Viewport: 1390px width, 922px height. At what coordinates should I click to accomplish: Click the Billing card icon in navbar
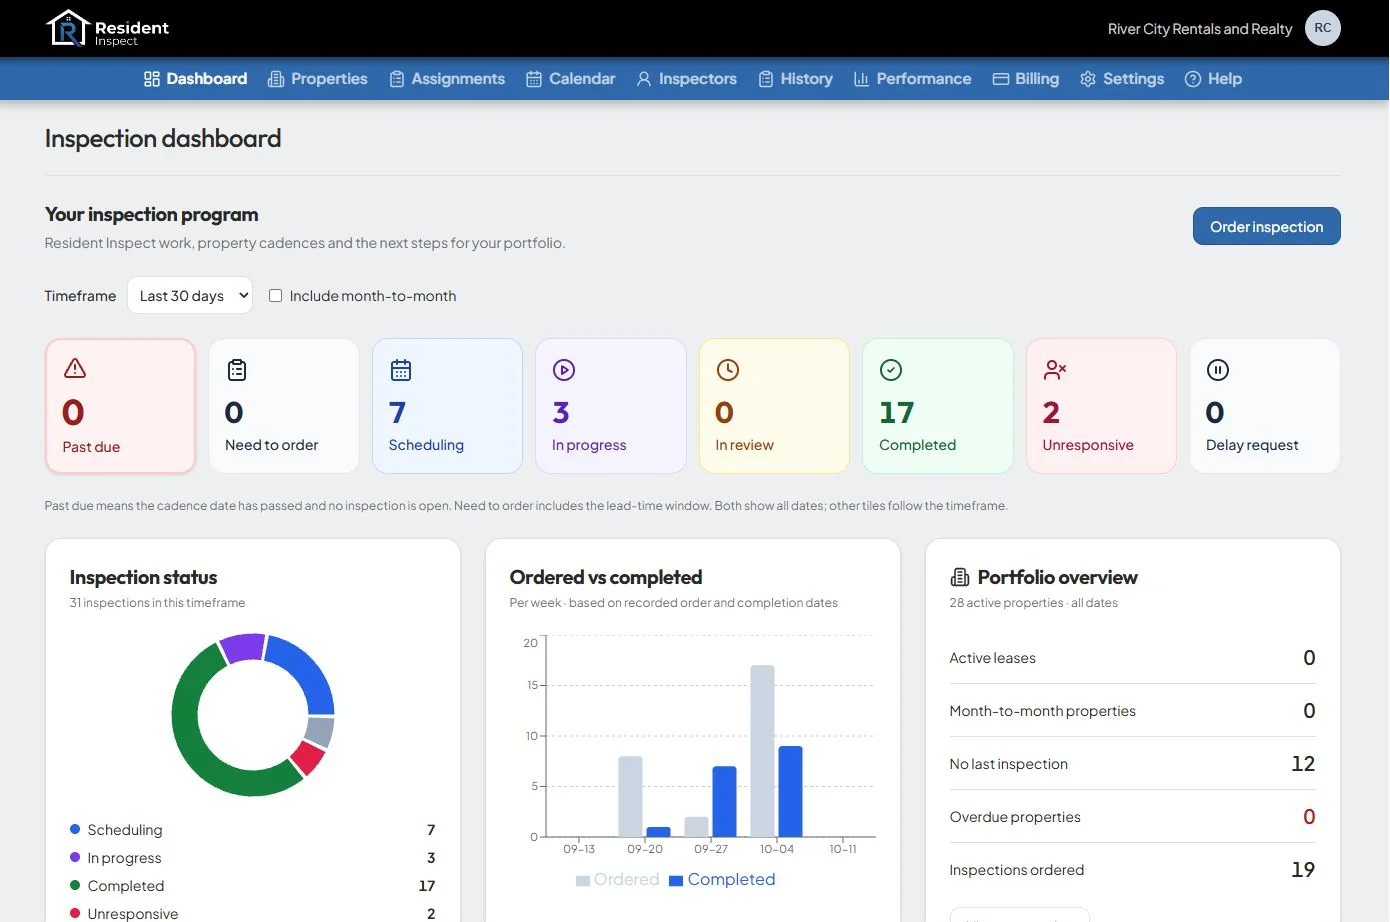tap(1000, 79)
